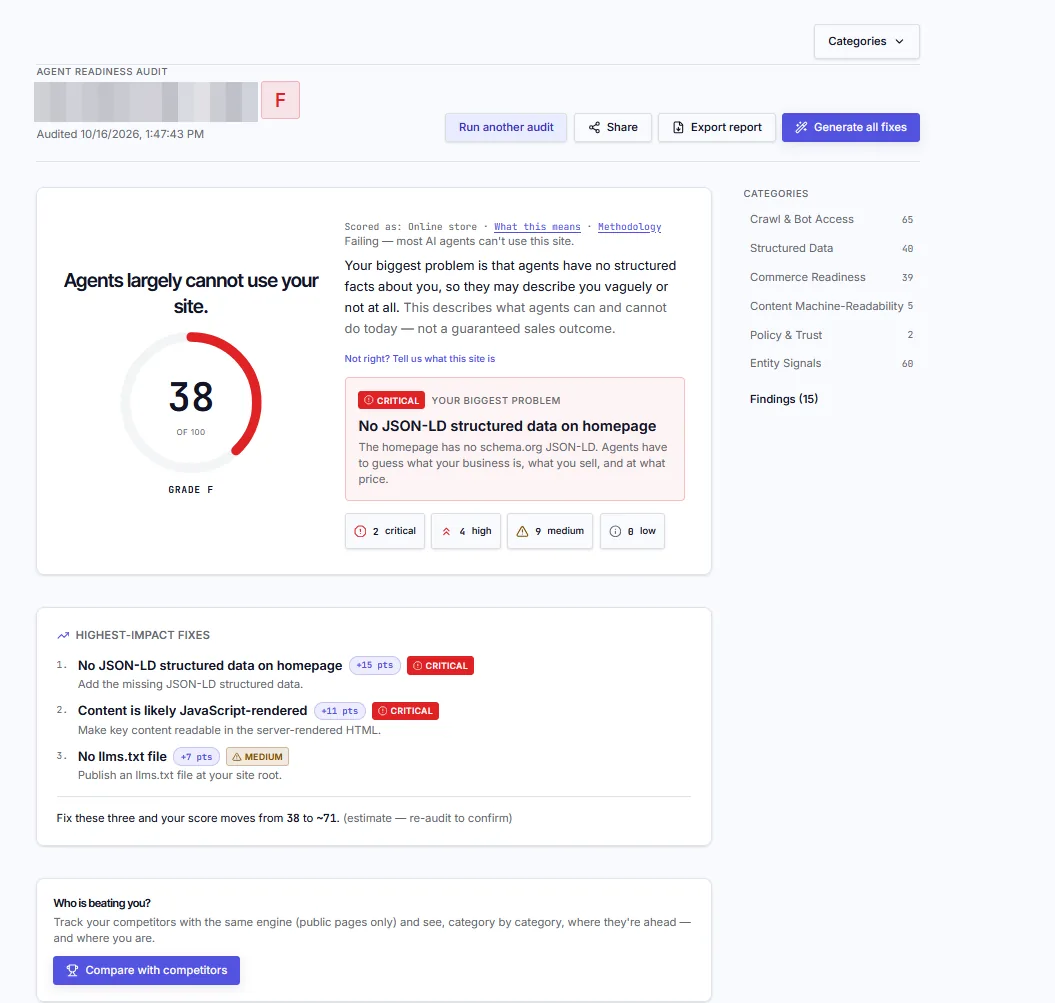
Task: Click the Audited 10/16/2026 timestamp
Action: coord(120,134)
